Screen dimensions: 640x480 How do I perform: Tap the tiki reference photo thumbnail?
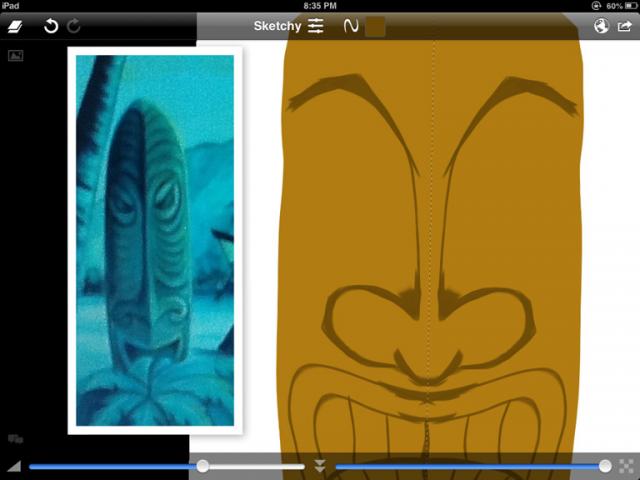[x=155, y=240]
